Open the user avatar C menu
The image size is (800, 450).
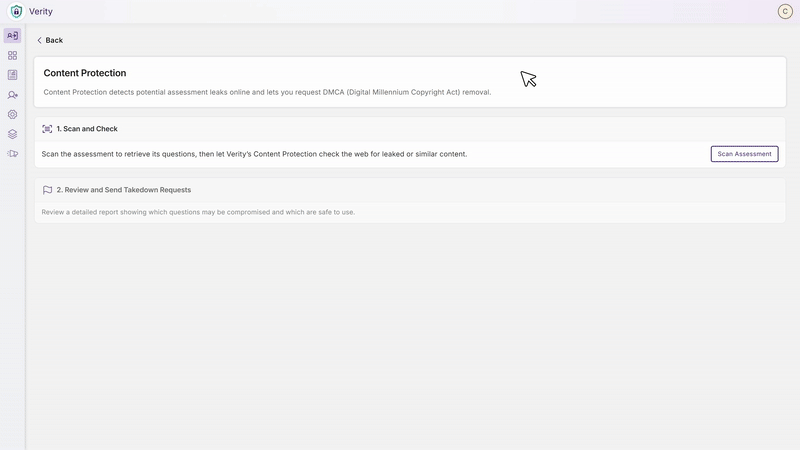point(785,11)
